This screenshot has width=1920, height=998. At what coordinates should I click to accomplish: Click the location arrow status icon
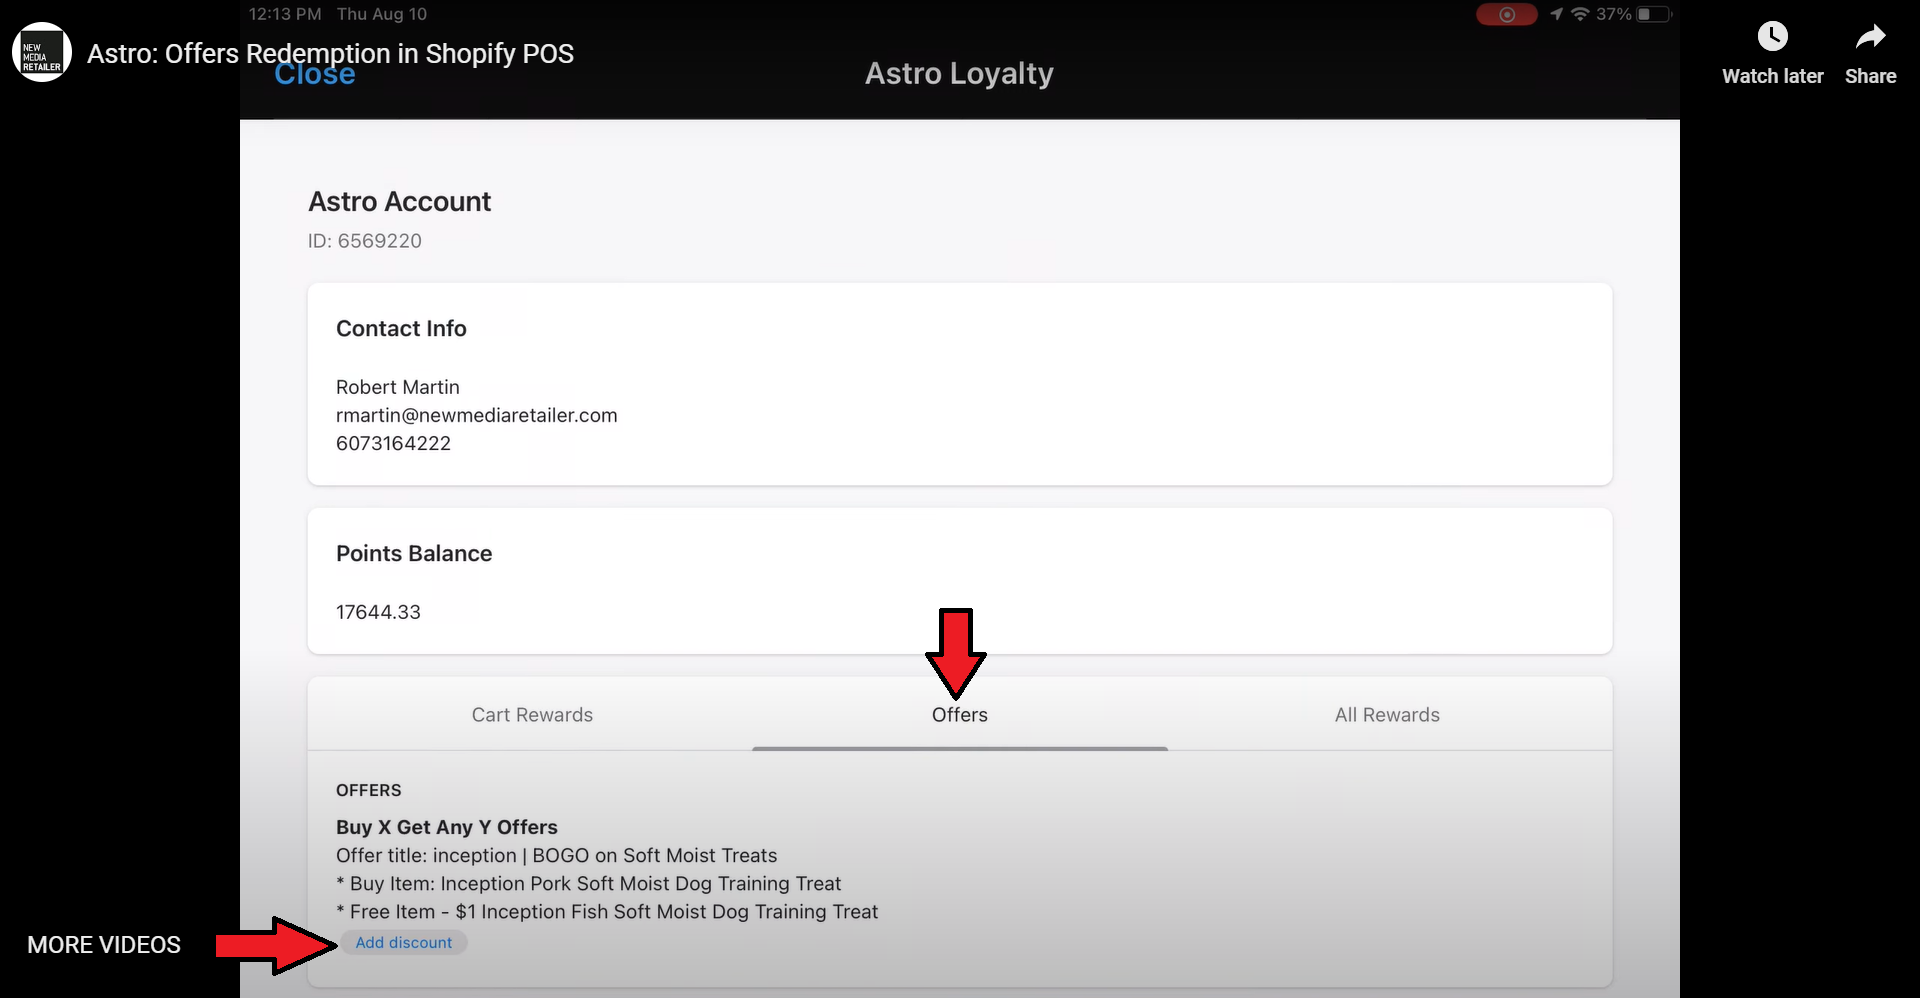pyautogui.click(x=1556, y=14)
